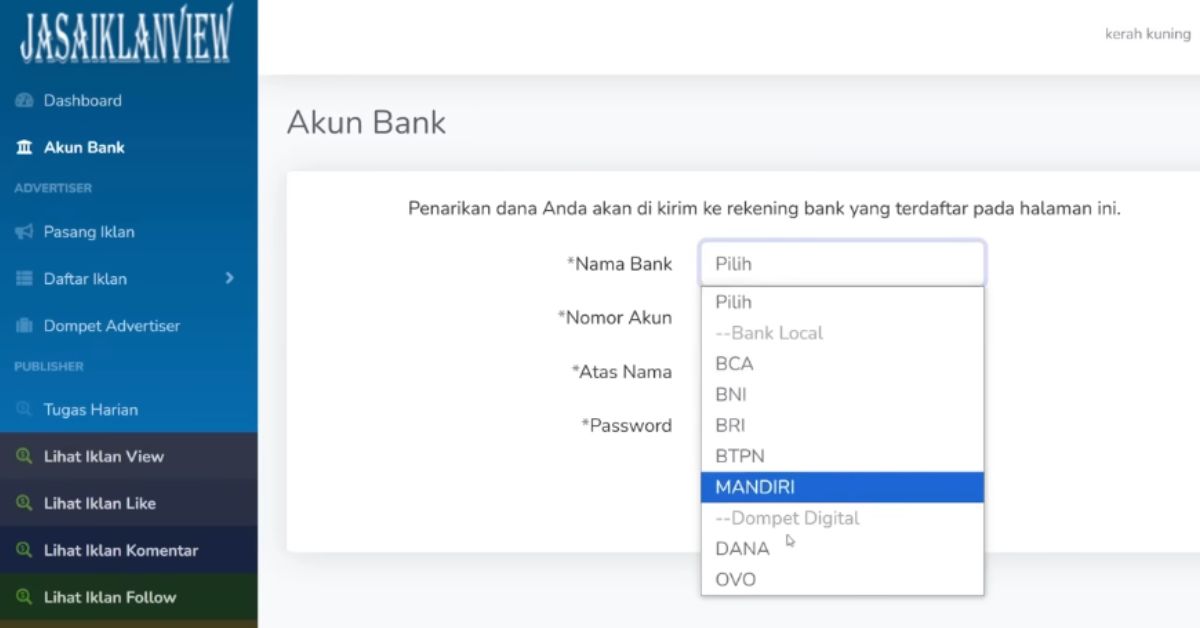
Task: Click the magnifier icon beside Tugas Harian
Action: pyautogui.click(x=24, y=410)
